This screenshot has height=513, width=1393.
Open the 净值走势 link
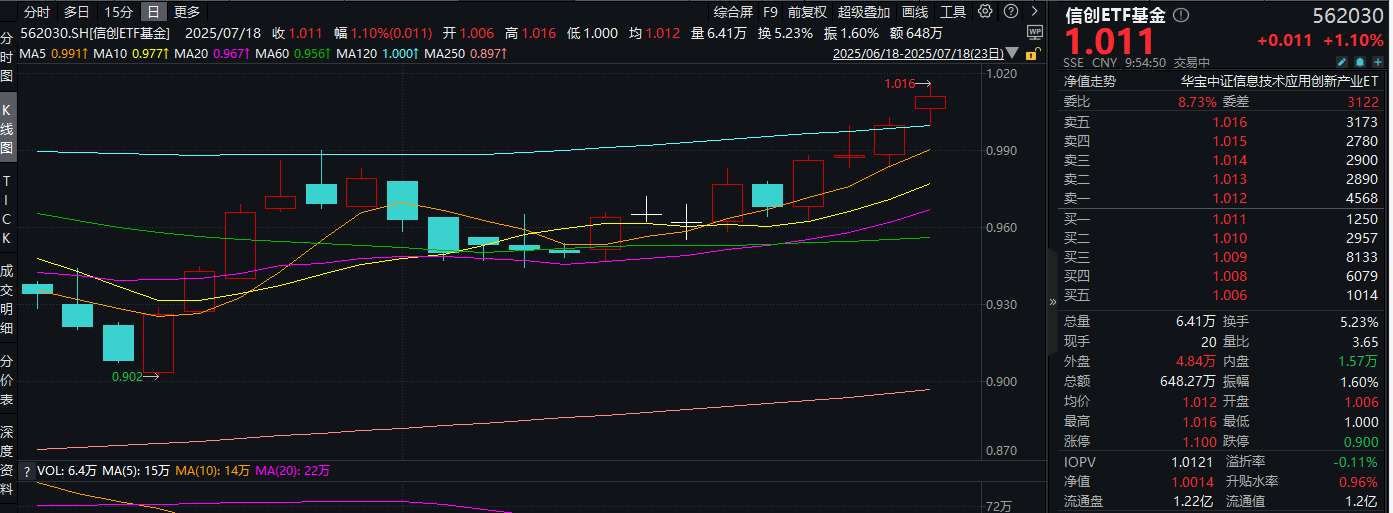pyautogui.click(x=1089, y=82)
